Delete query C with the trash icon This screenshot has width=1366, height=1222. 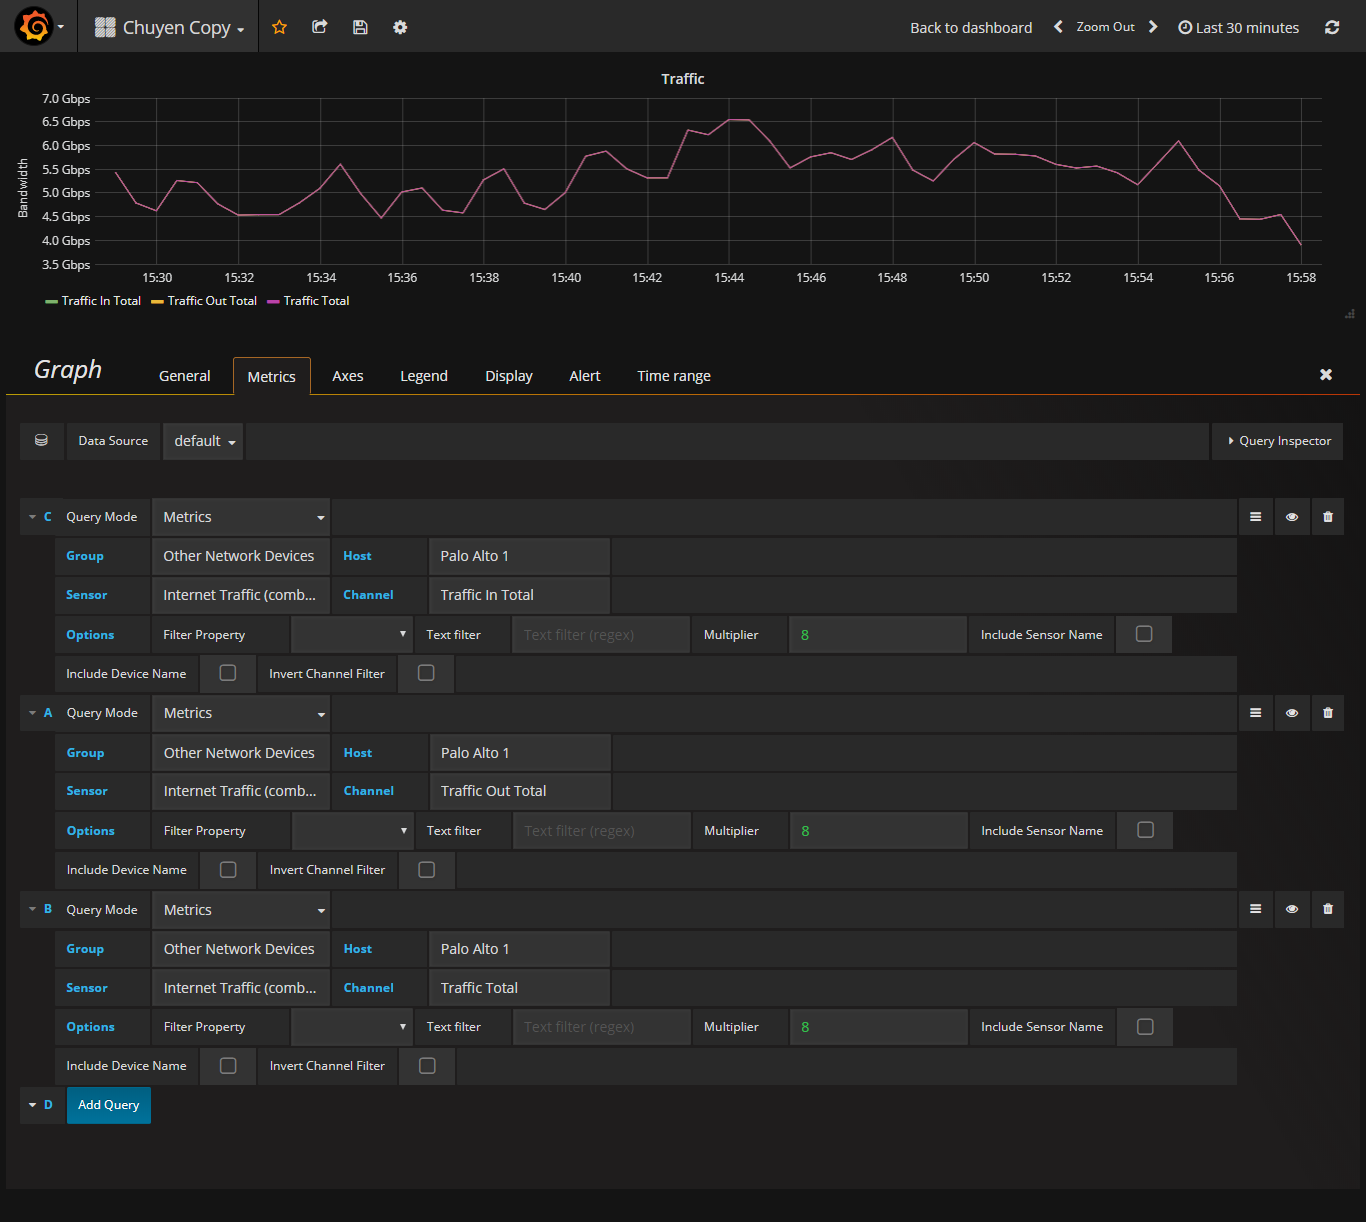pos(1328,517)
